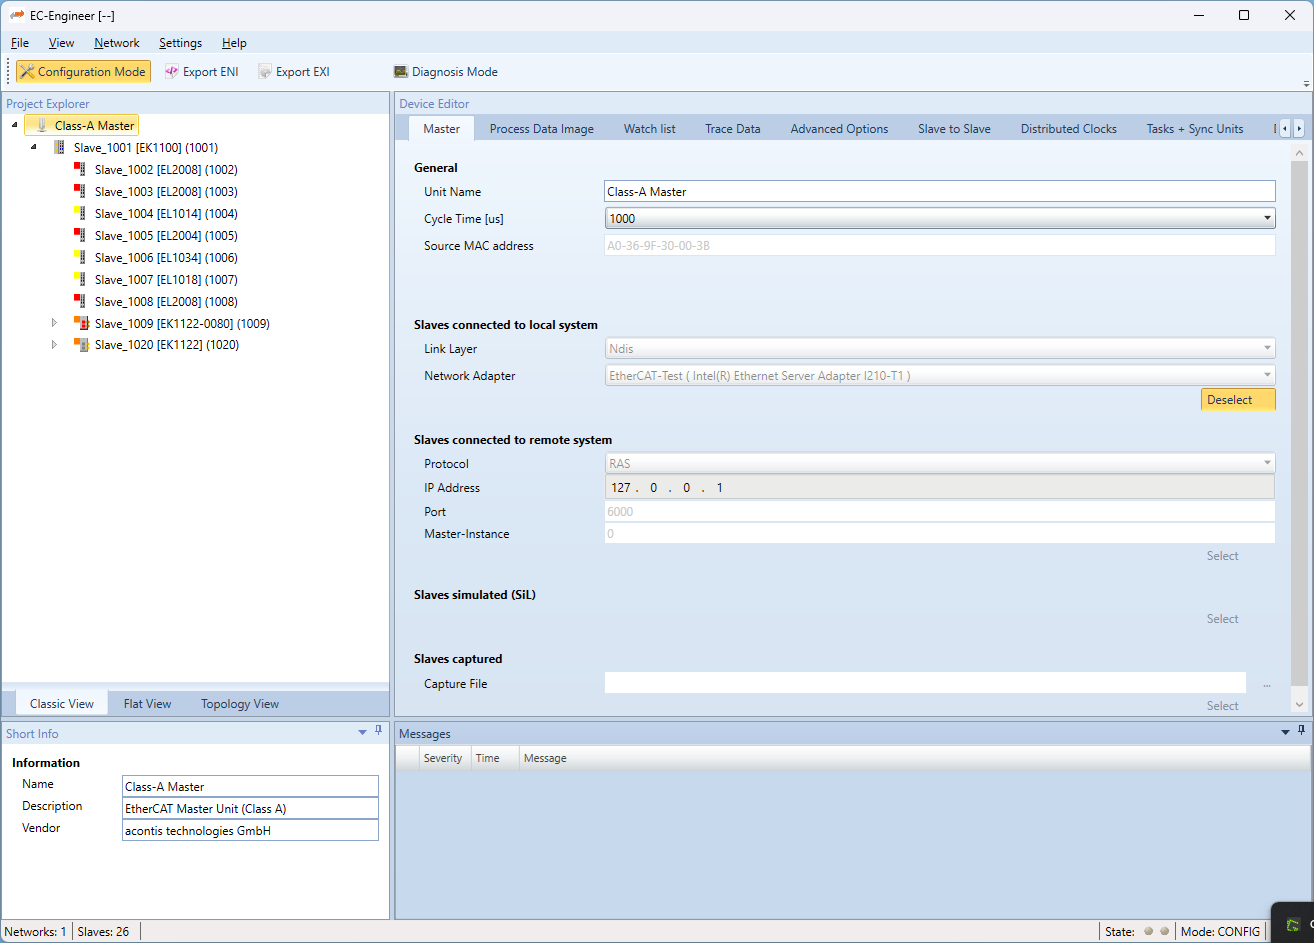Click the Deselect button

[1238, 400]
